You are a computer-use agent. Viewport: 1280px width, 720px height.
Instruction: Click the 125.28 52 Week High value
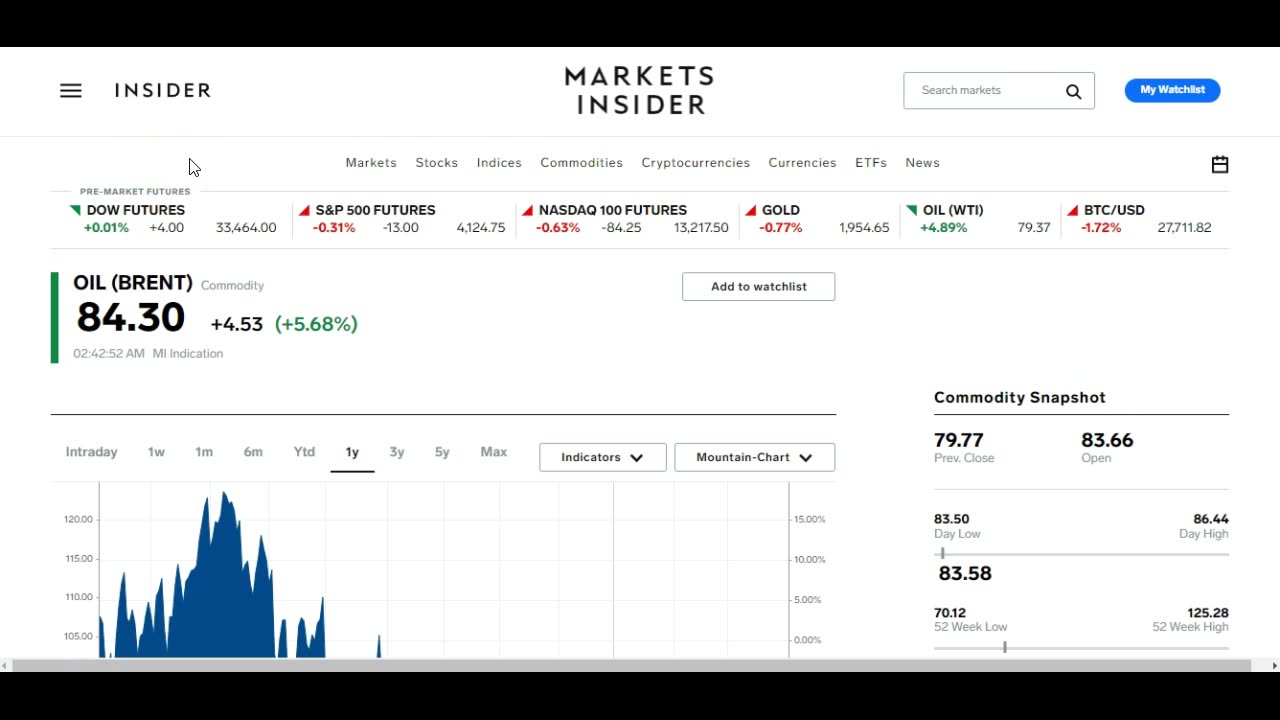[x=1208, y=613]
